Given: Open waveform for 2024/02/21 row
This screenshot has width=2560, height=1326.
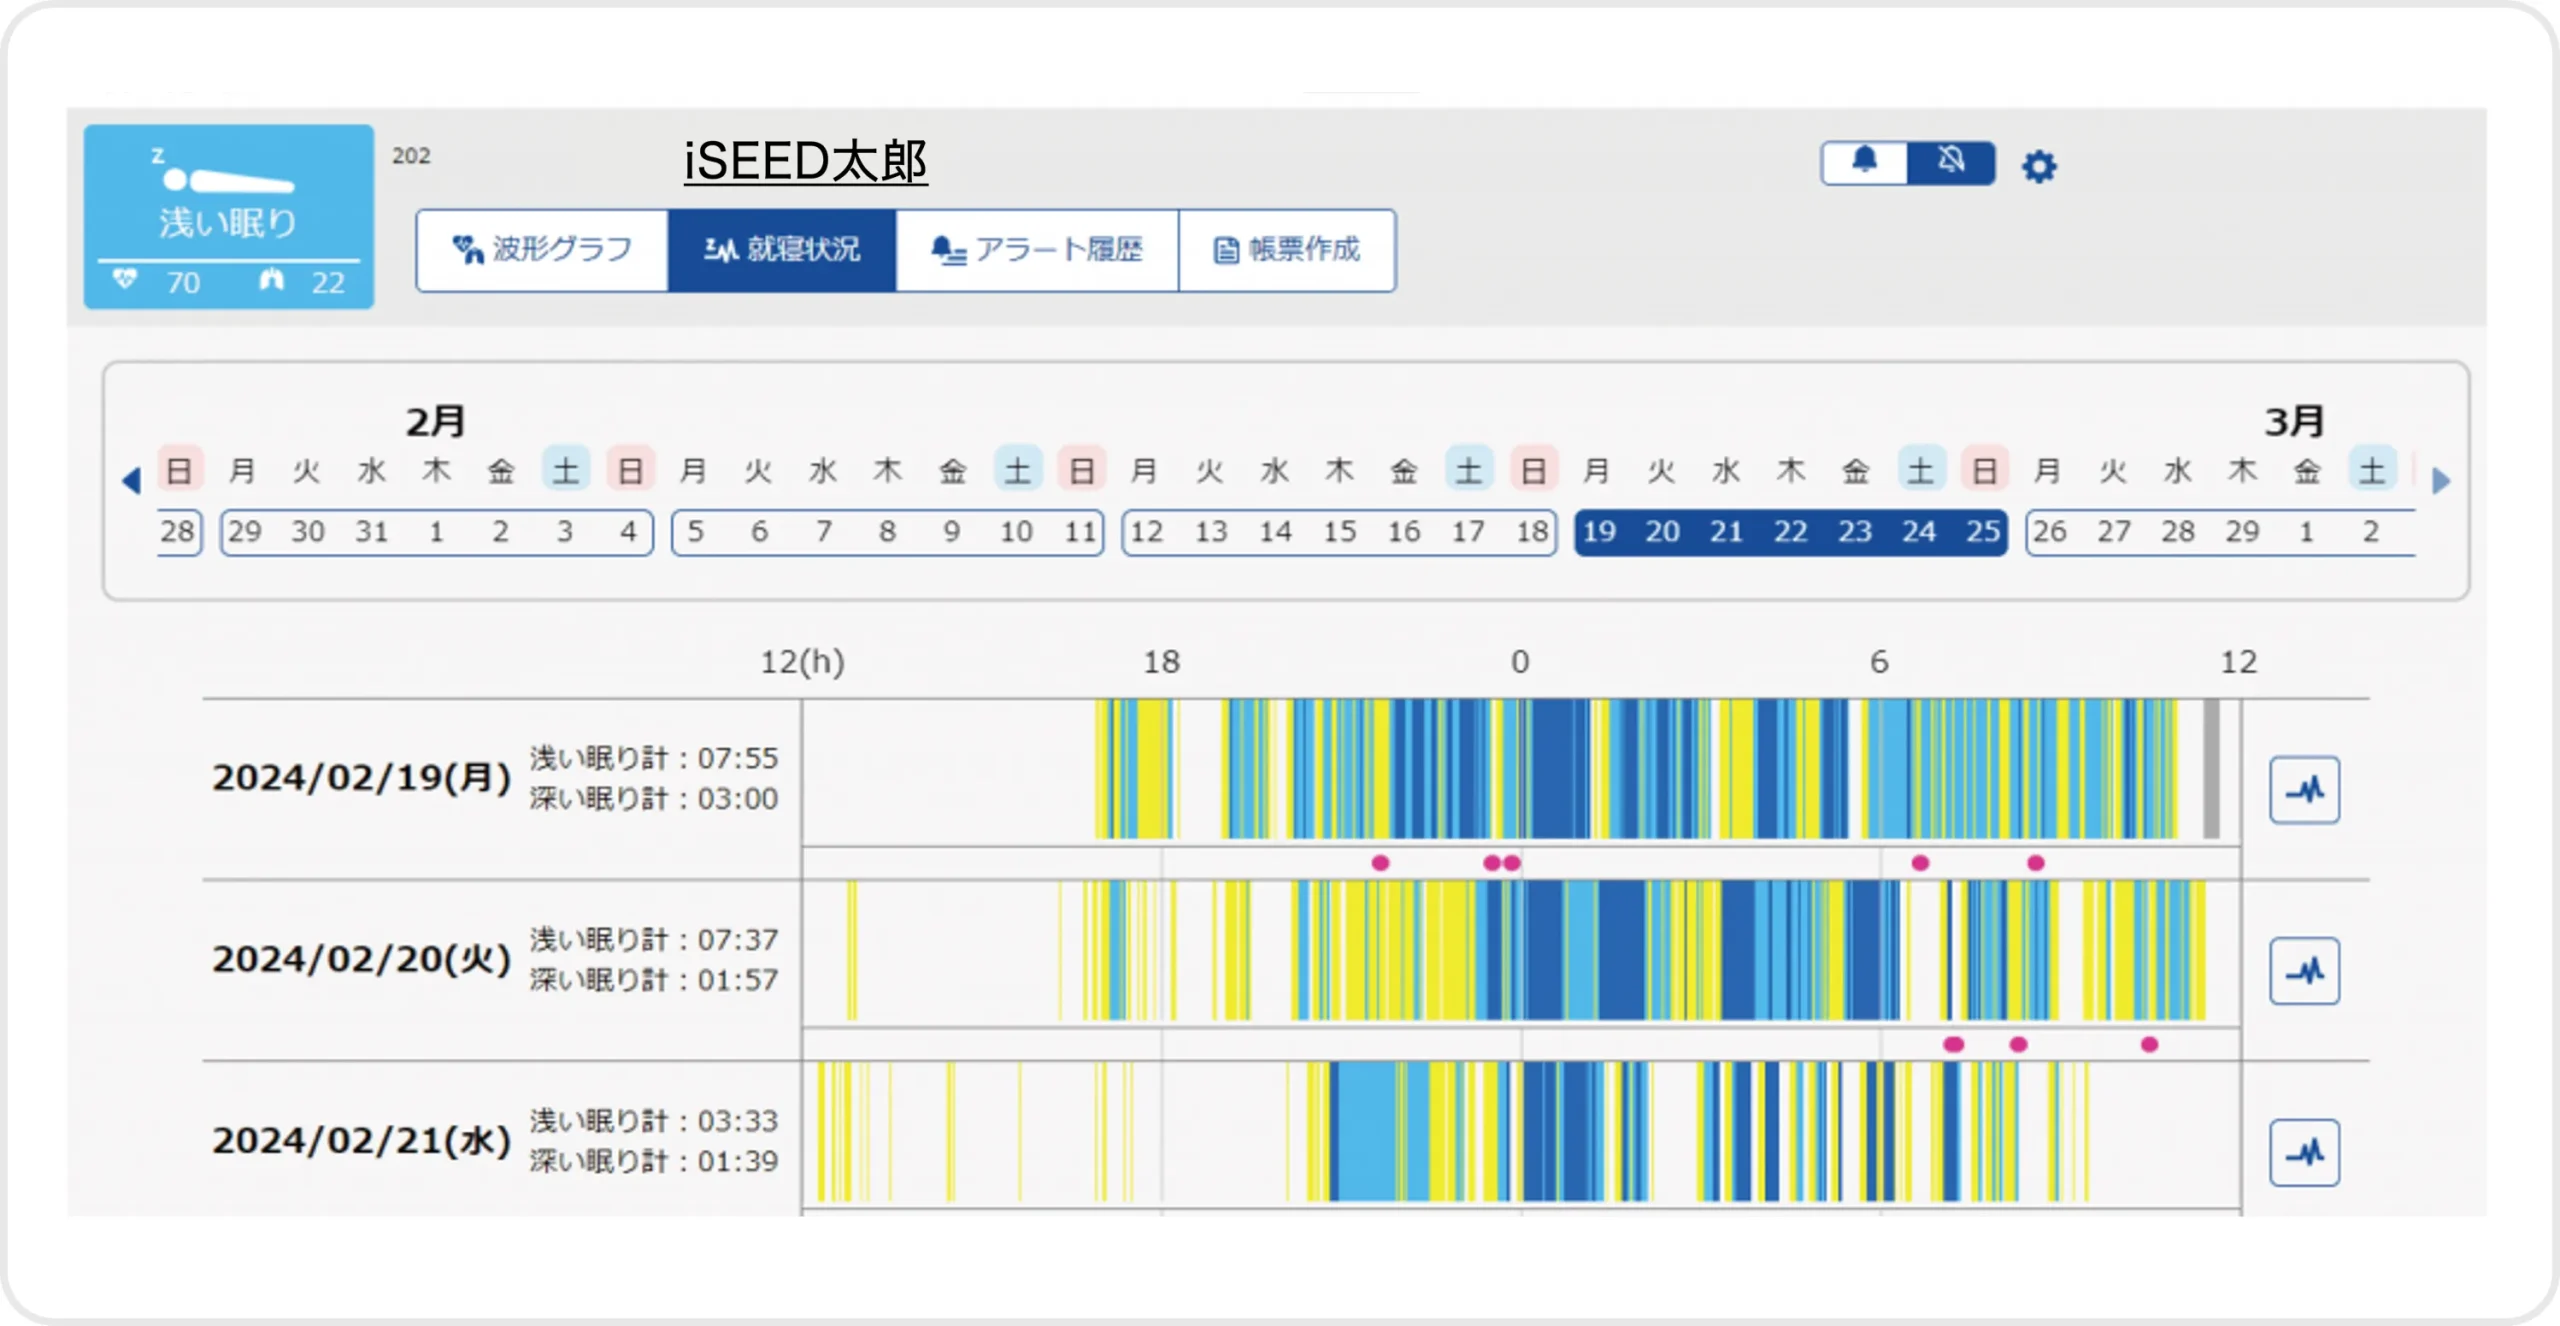Looking at the screenshot, I should pos(2303,1152).
